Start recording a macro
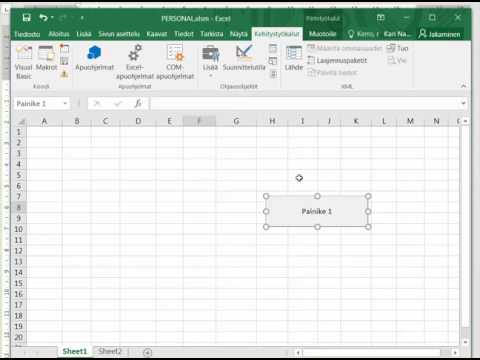Screen dimensions: 480x360 64,49
